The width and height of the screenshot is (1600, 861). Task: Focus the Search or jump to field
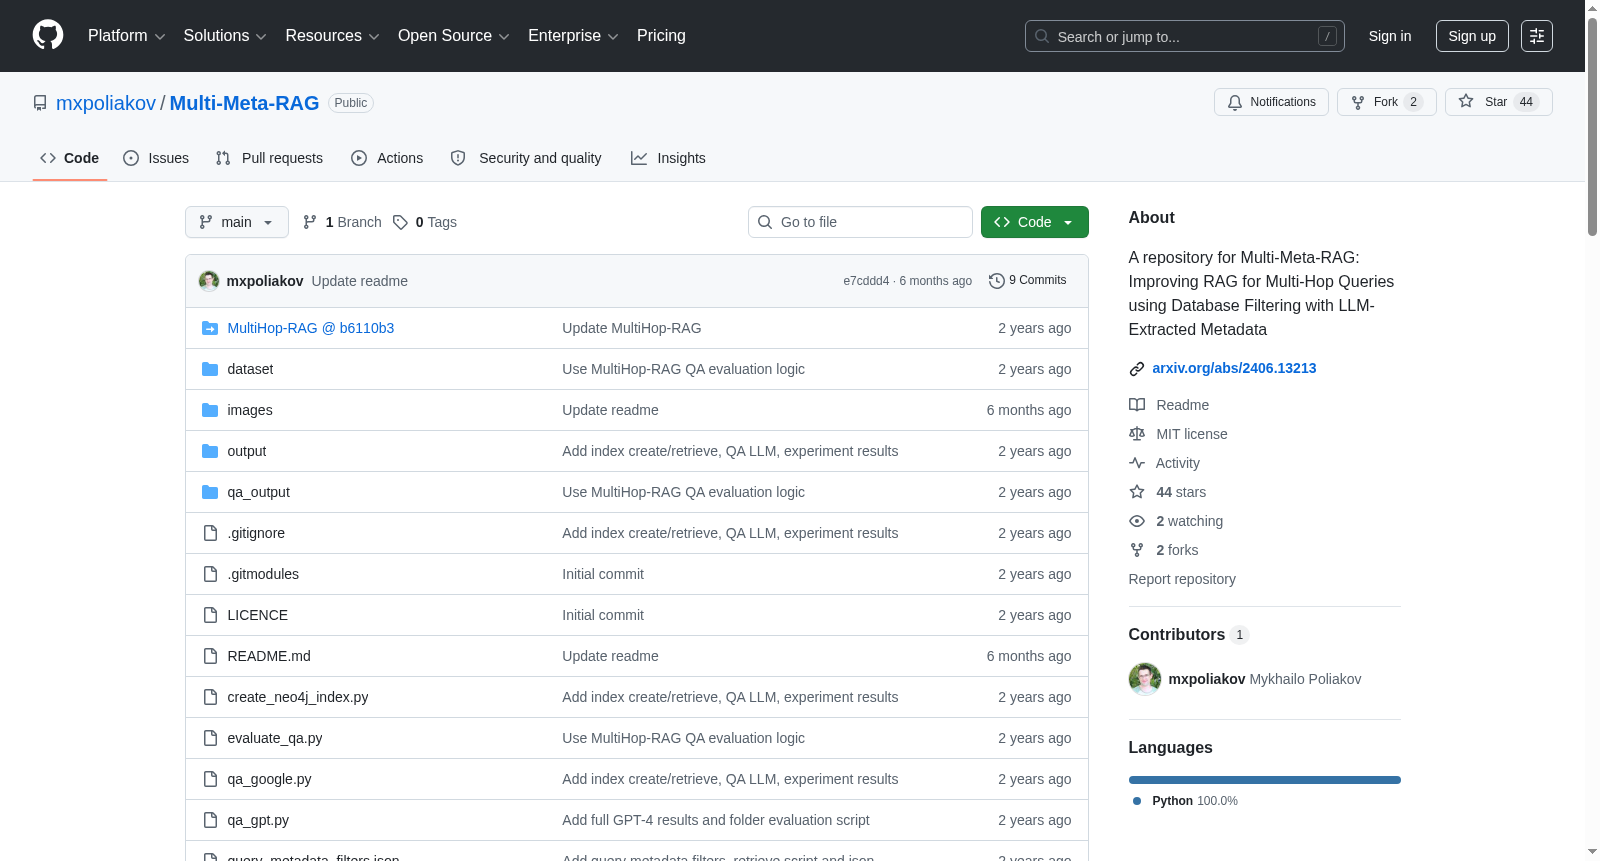point(1184,36)
